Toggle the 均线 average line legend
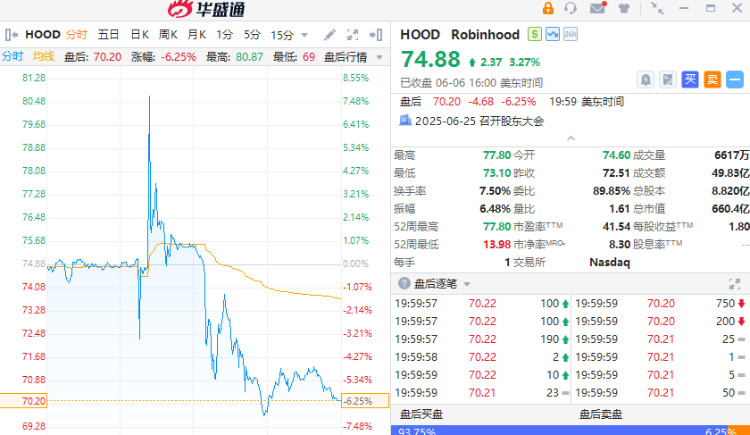The width and height of the screenshot is (750, 435). pyautogui.click(x=44, y=56)
